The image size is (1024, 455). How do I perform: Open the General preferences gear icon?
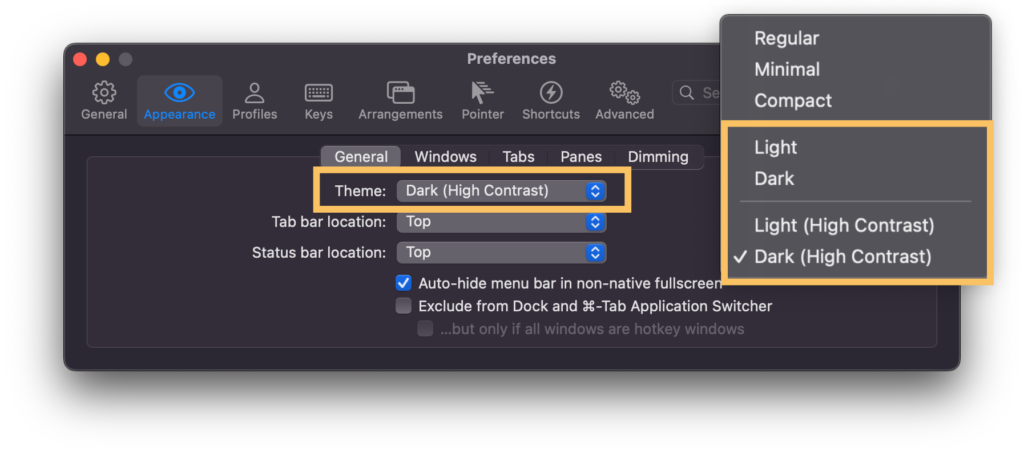click(104, 93)
